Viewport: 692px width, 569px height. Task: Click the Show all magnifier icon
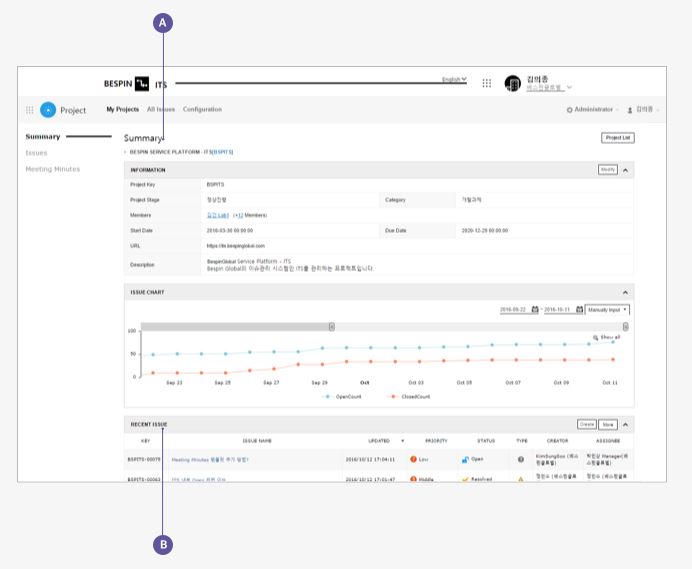595,337
